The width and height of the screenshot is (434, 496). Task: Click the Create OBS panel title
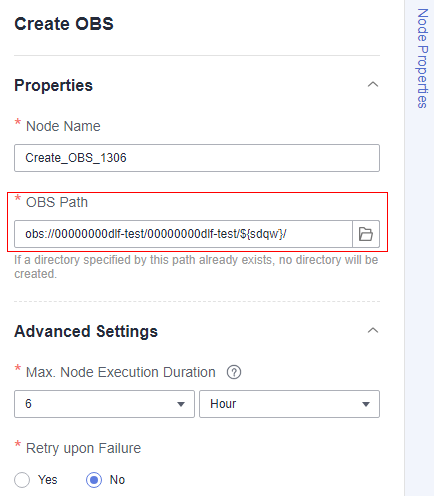tap(64, 24)
